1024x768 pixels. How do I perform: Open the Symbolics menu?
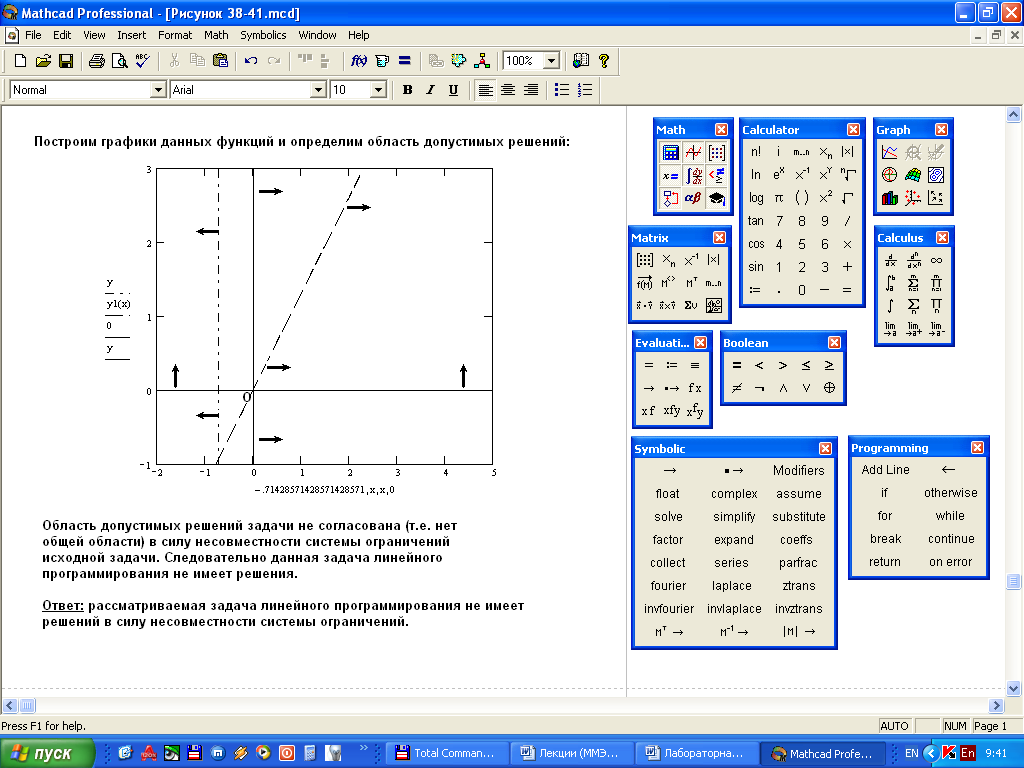tap(263, 35)
